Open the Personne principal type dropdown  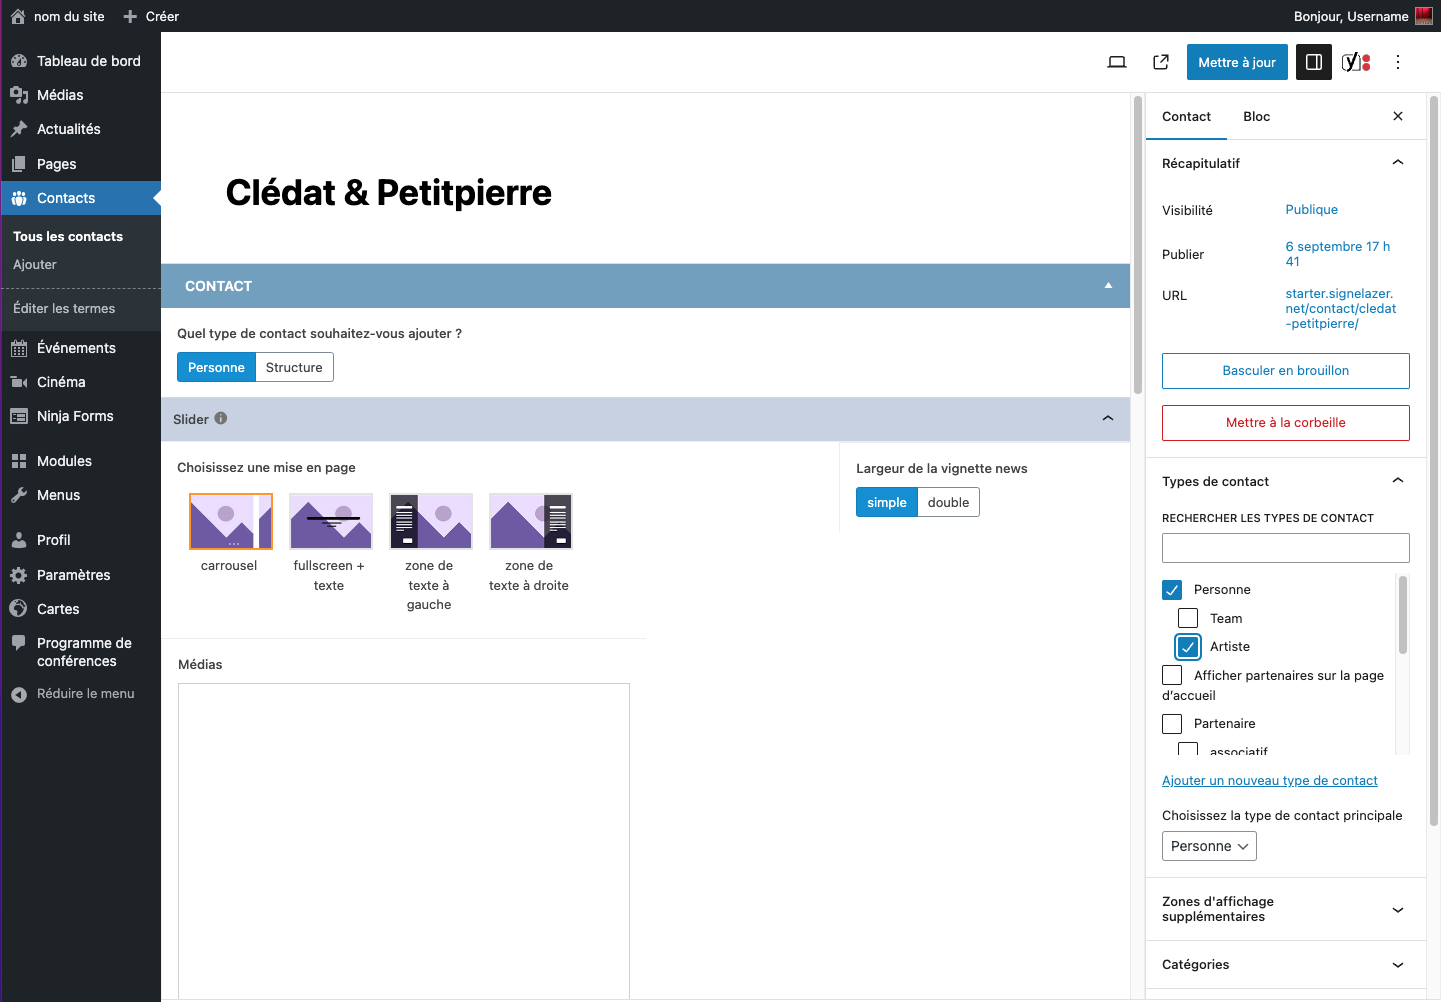pos(1209,846)
